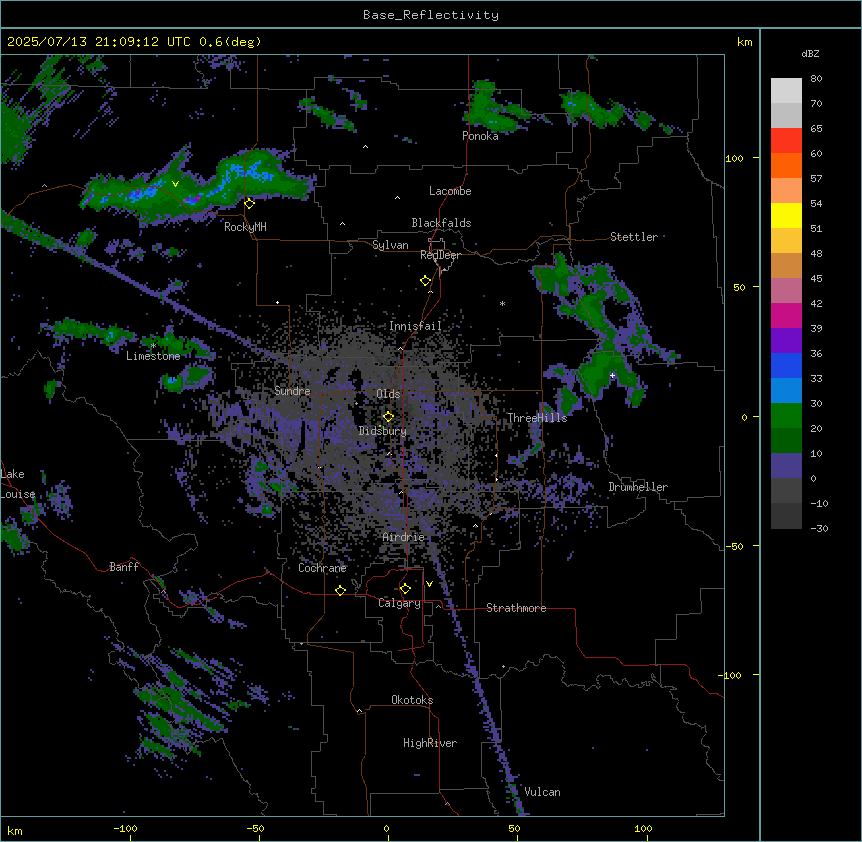This screenshot has height=842, width=862.
Task: Select the red legend swatch for 60-65 dBZ
Action: [x=786, y=140]
